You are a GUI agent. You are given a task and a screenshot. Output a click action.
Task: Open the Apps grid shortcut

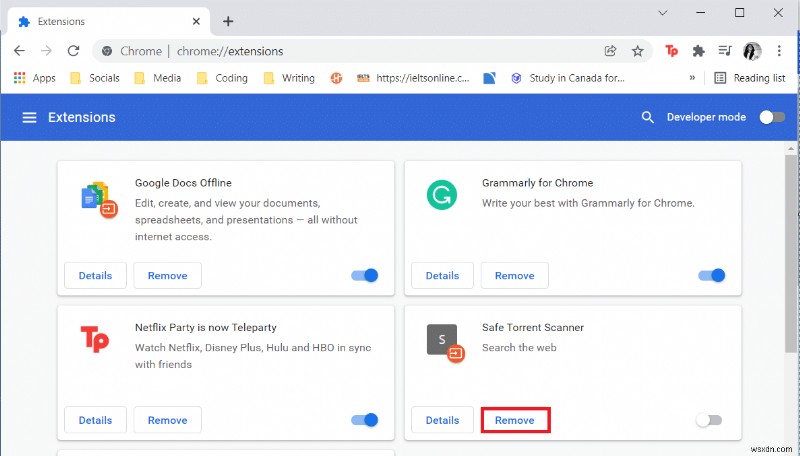34,78
